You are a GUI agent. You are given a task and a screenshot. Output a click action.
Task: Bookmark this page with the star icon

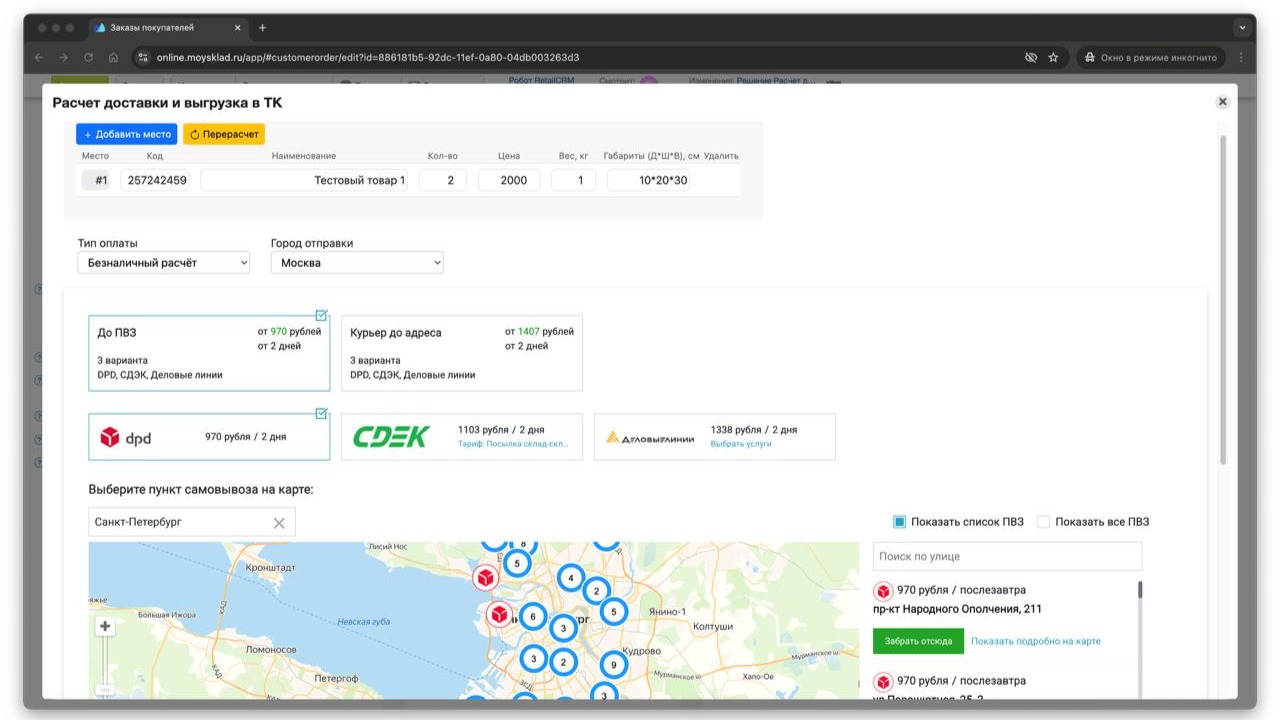[x=1053, y=58]
